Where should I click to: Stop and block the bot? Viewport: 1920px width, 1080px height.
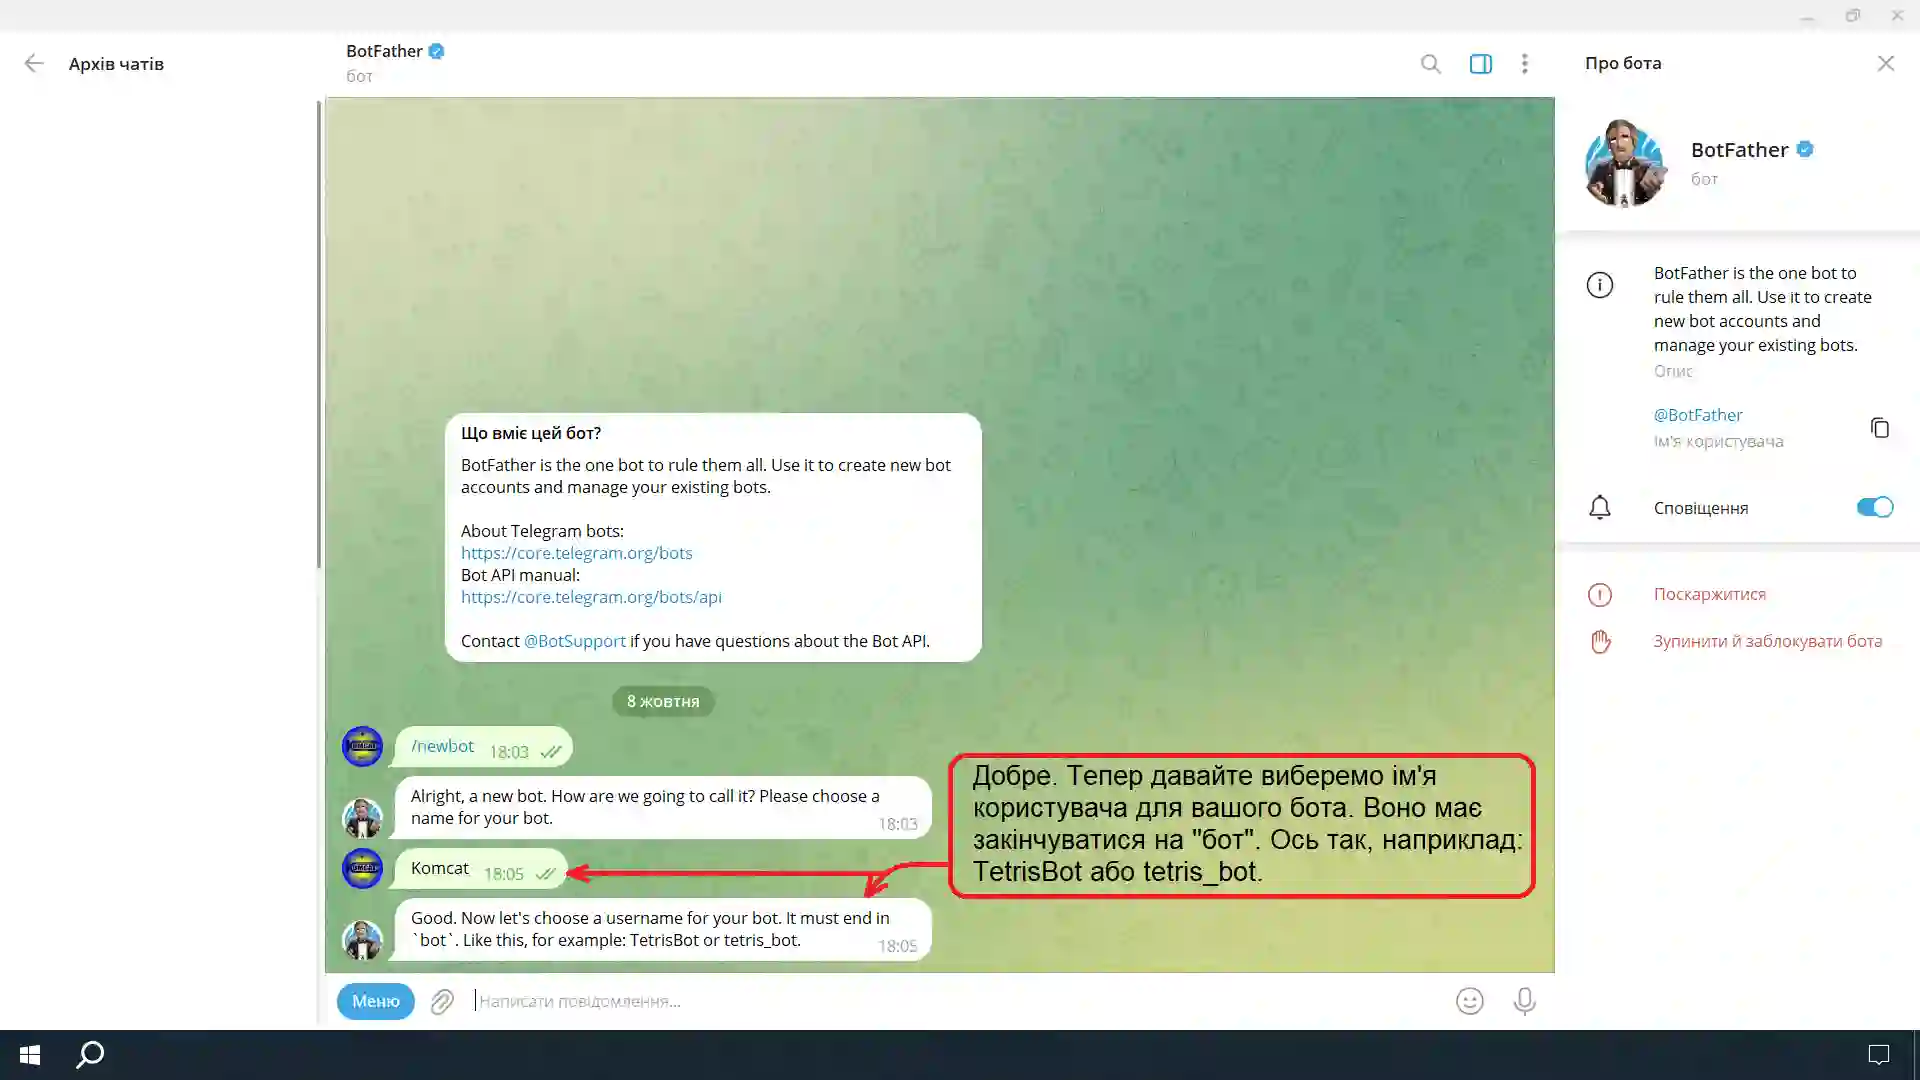tap(1767, 641)
